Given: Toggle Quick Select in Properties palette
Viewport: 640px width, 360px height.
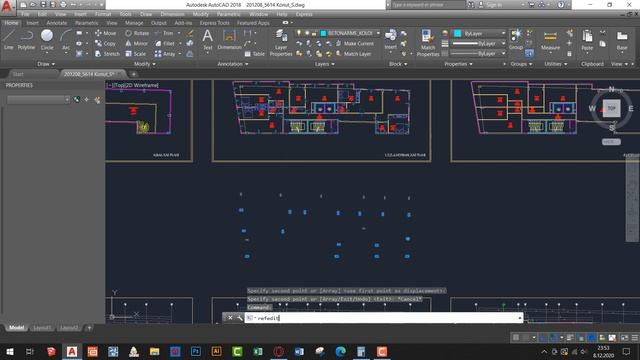Looking at the screenshot, I should point(97,99).
